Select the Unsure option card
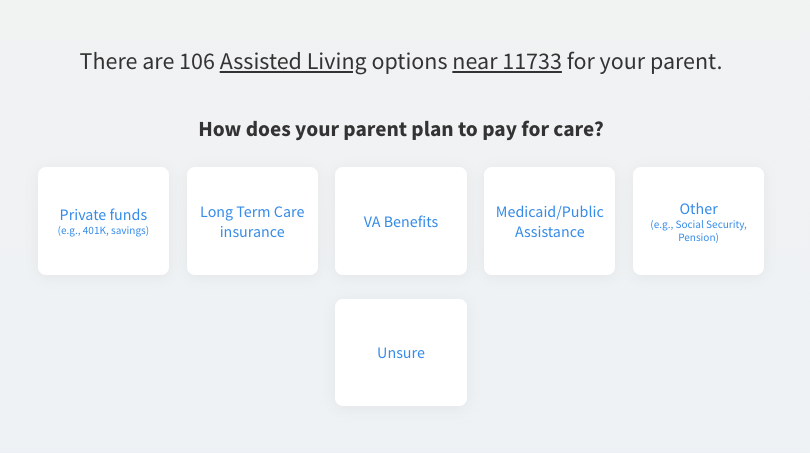 coord(400,352)
